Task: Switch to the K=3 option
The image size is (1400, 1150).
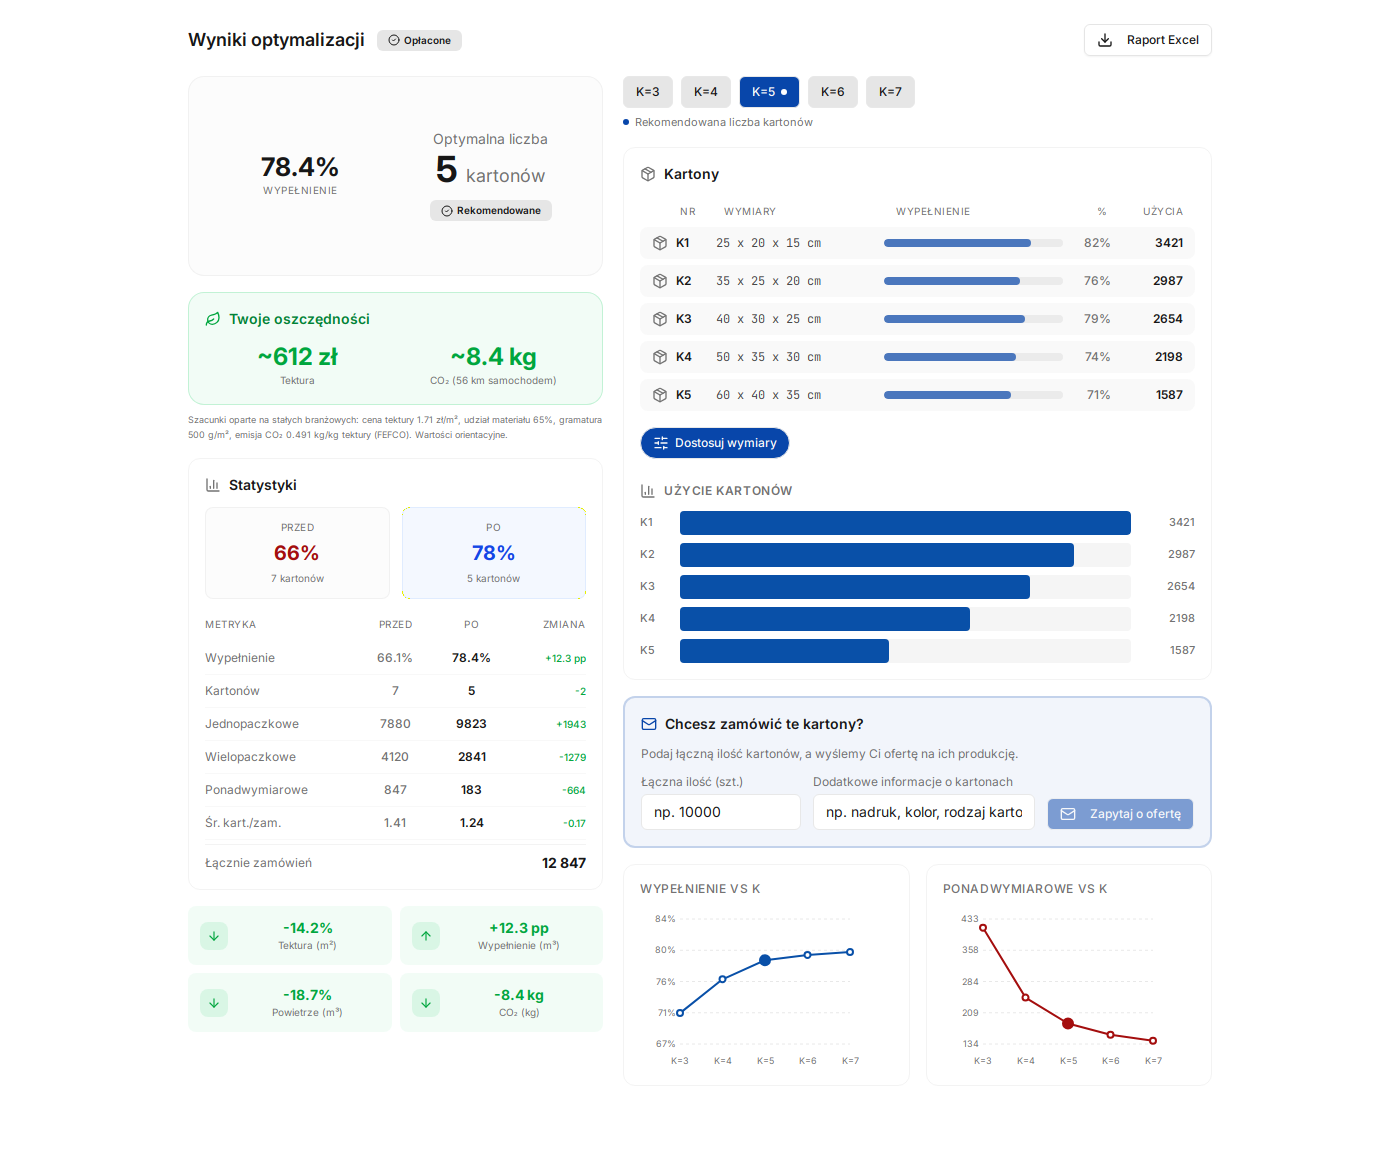Action: coord(648,92)
